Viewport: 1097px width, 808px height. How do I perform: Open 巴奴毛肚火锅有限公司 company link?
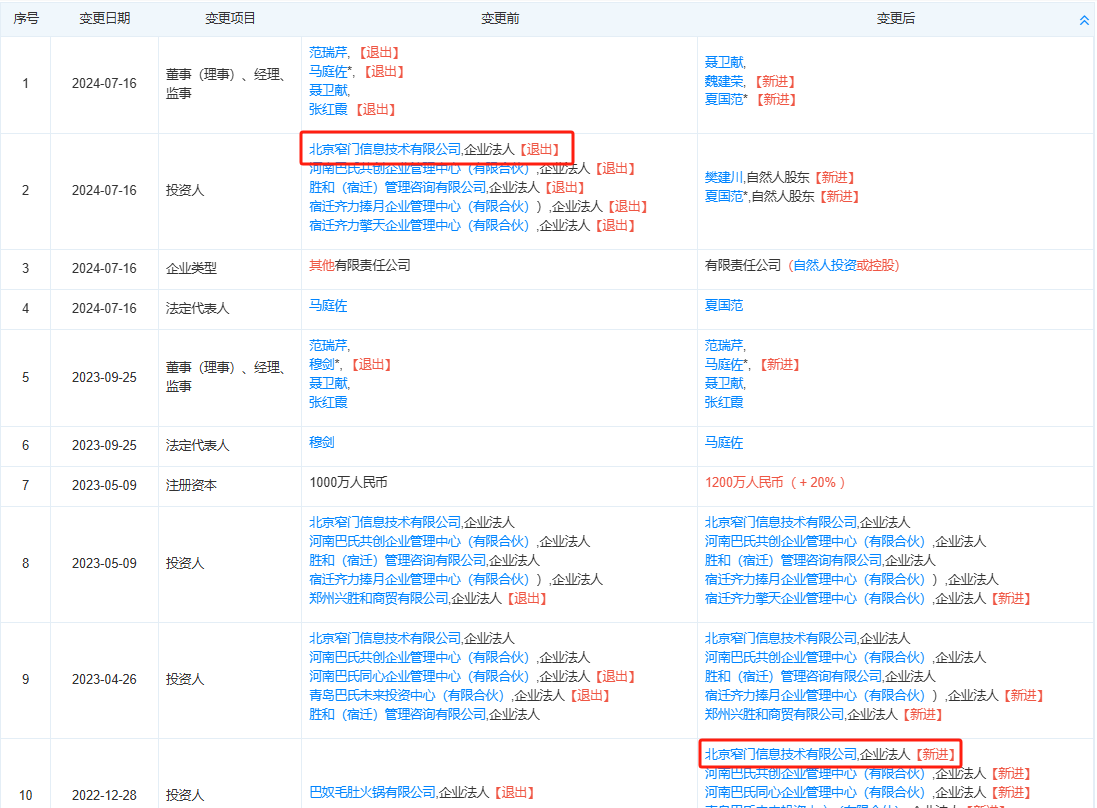click(372, 792)
